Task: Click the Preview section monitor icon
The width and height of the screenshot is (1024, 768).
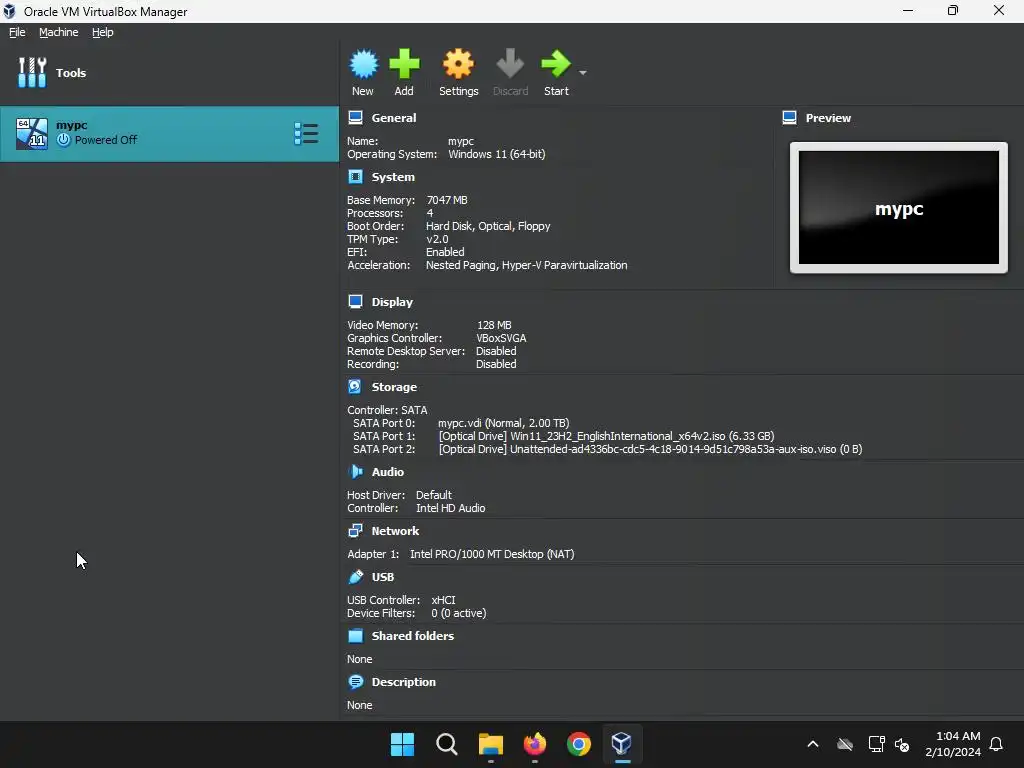Action: point(789,118)
